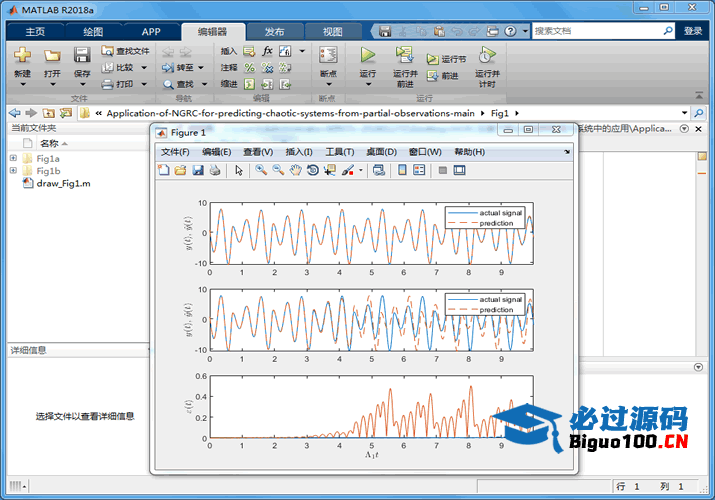Click the insert function fx icon
The height and width of the screenshot is (500, 715).
coord(267,51)
